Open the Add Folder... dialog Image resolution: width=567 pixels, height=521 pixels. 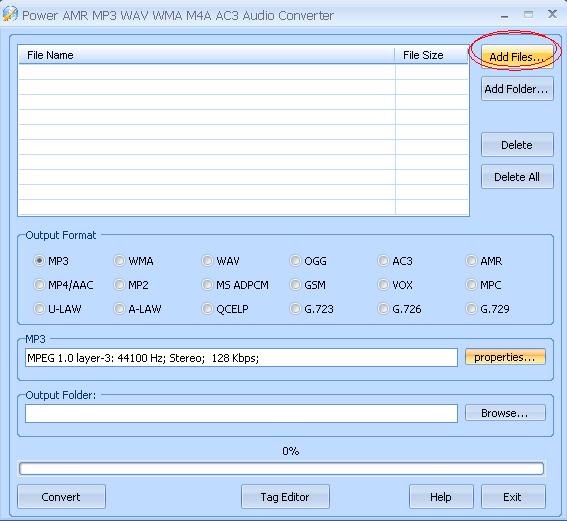(517, 89)
